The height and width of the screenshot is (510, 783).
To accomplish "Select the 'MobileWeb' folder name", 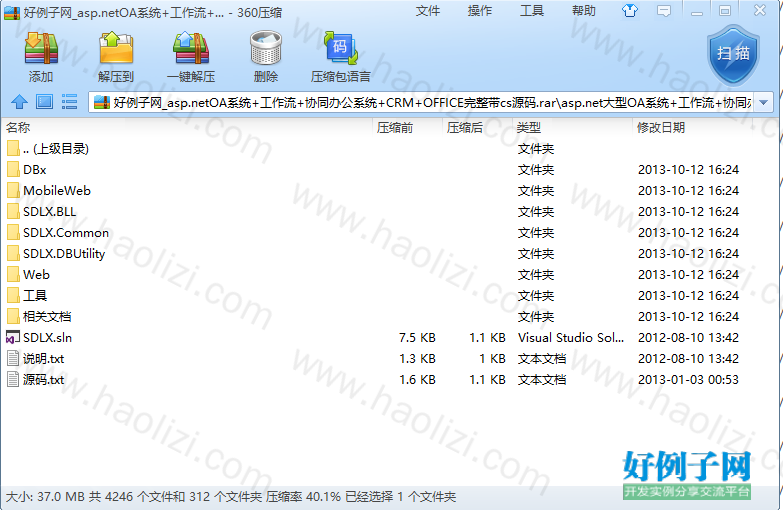I will [57, 190].
